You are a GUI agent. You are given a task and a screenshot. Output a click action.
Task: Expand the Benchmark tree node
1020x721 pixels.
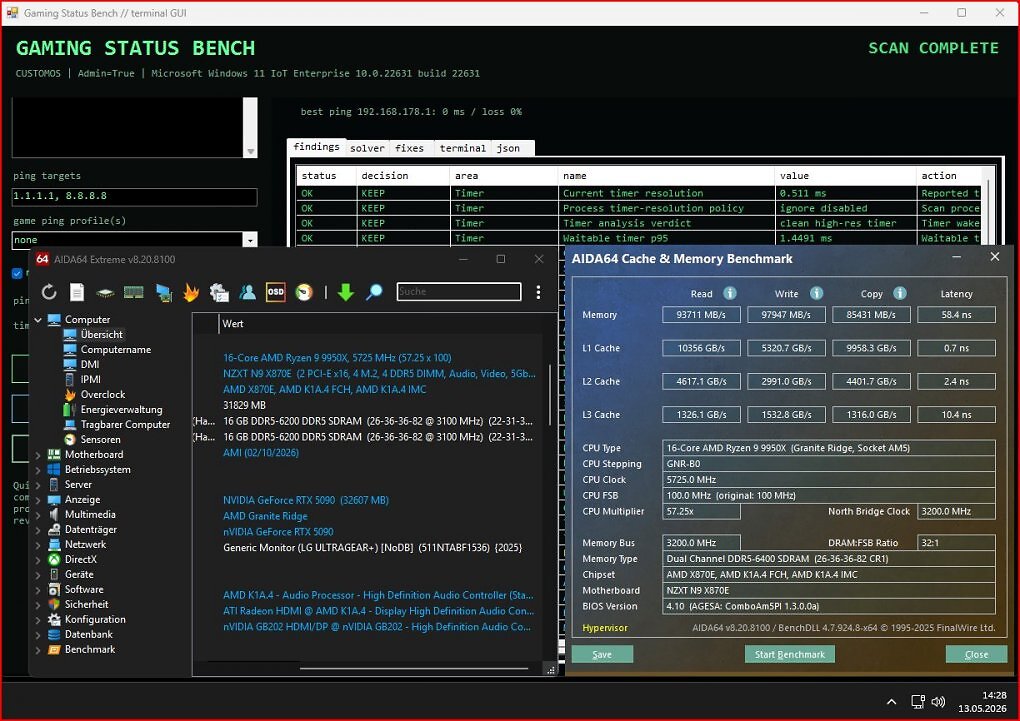pos(38,649)
